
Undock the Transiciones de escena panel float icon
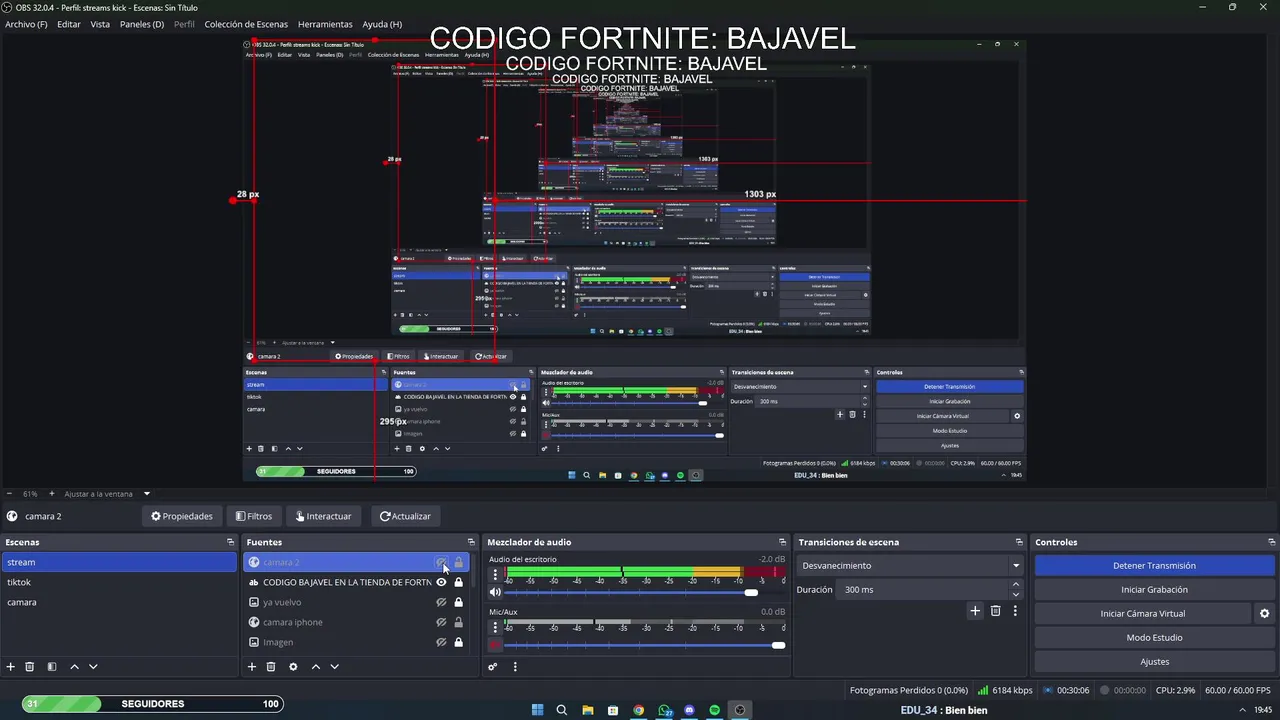tap(1019, 542)
